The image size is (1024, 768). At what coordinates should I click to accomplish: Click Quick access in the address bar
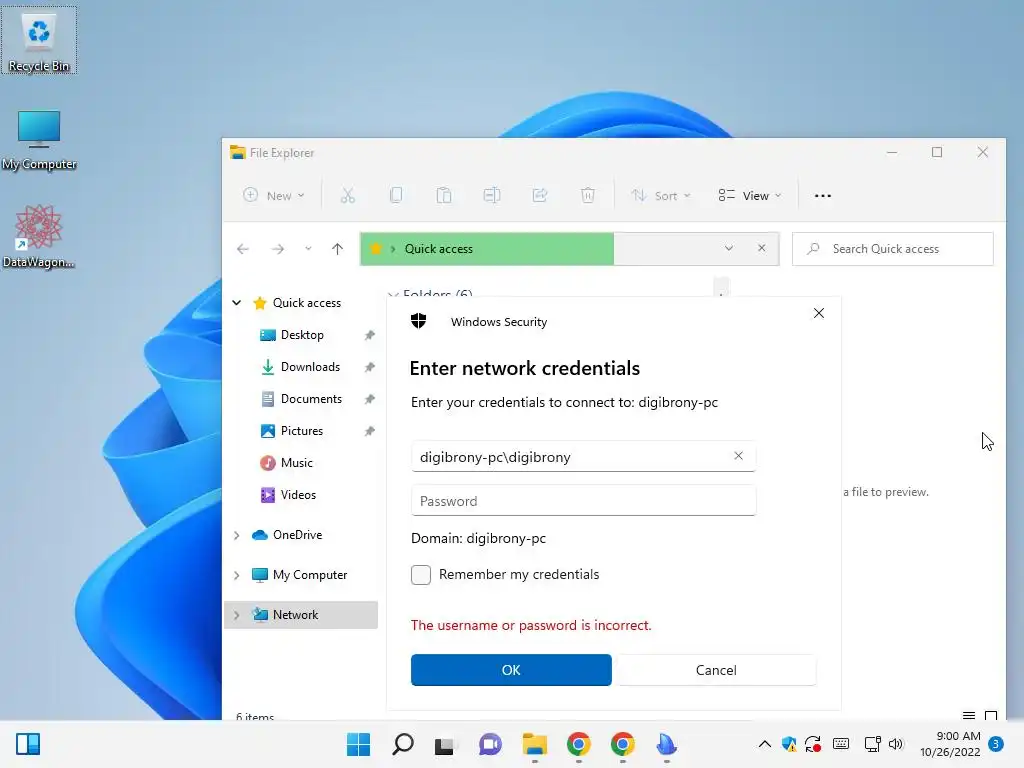point(438,249)
